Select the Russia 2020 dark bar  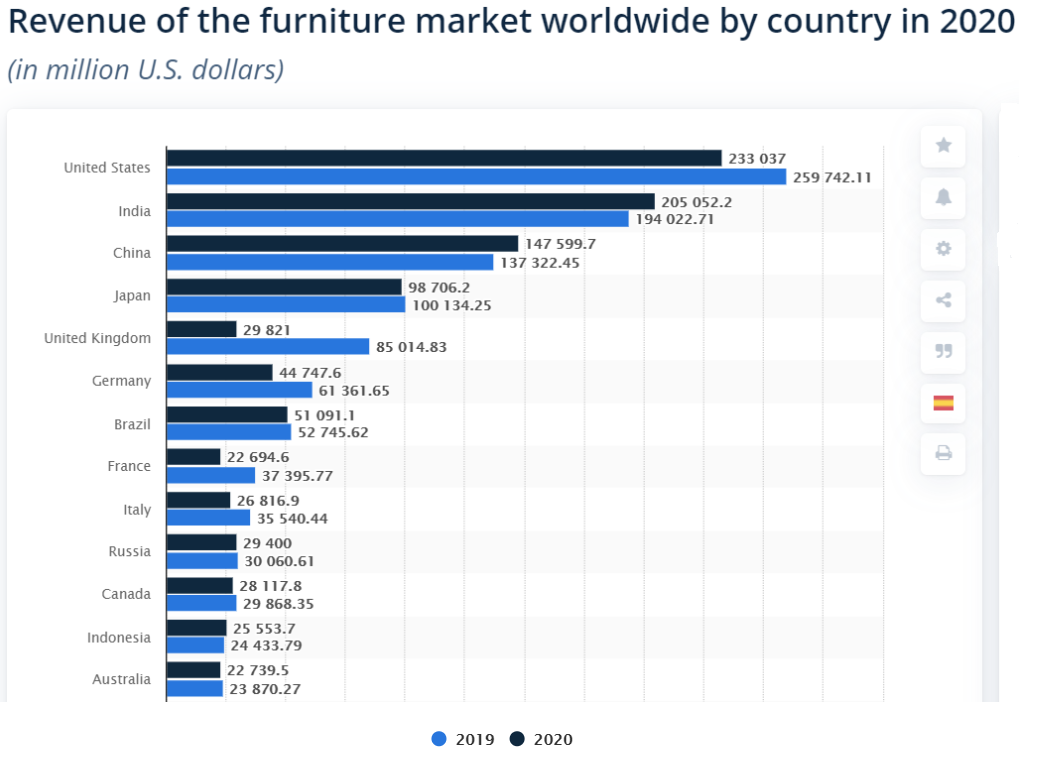201,542
